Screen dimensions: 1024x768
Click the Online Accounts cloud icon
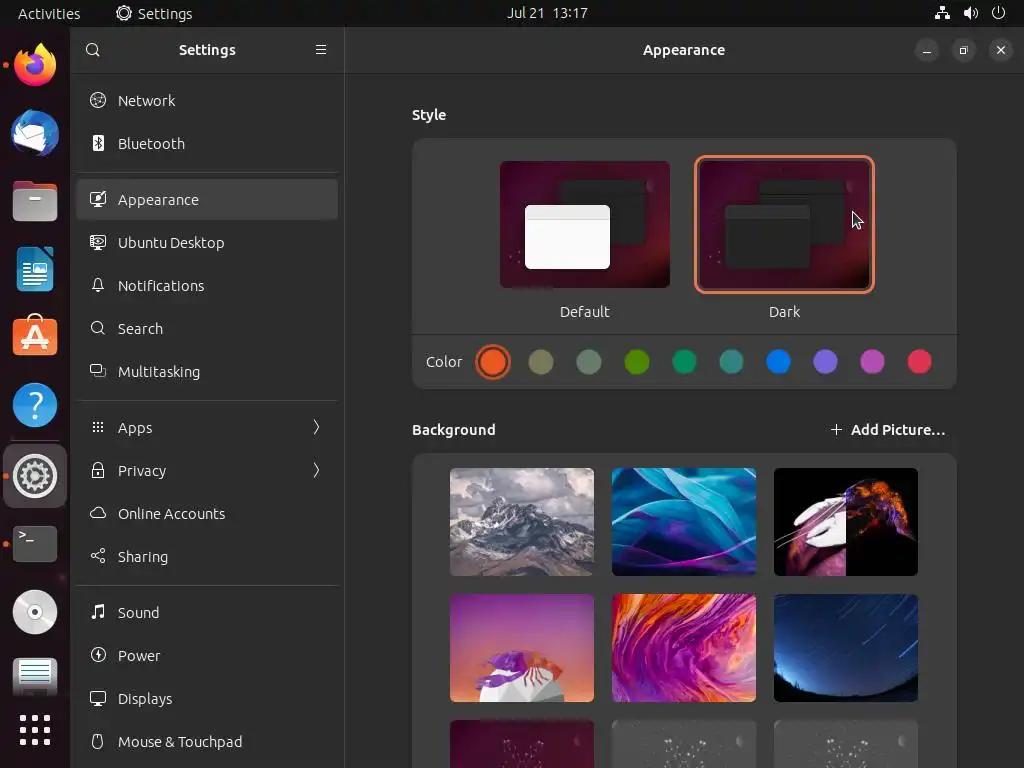click(98, 513)
